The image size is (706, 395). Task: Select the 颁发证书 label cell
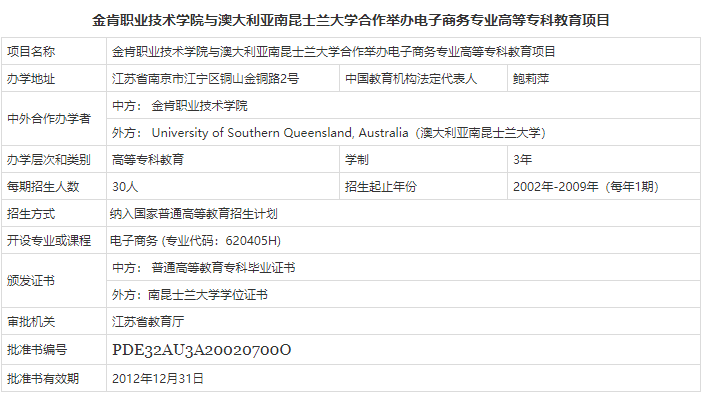pyautogui.click(x=54, y=281)
